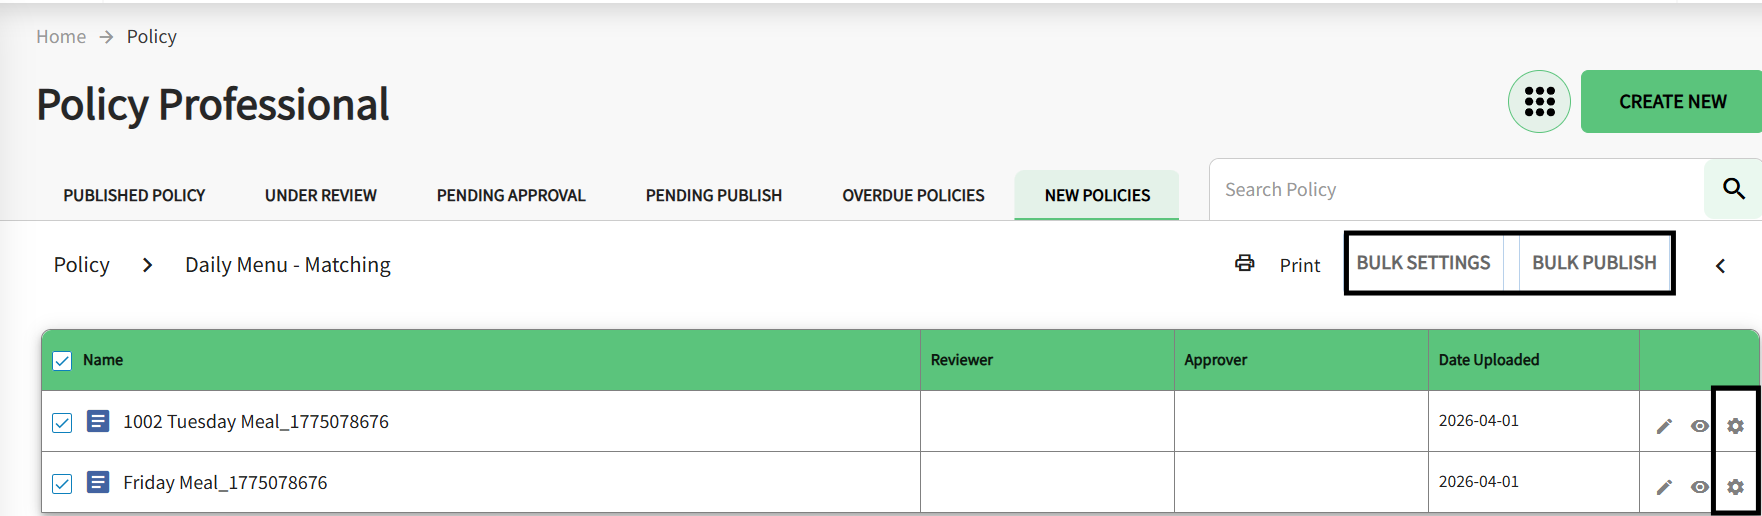Open the Pending Approval tab
This screenshot has width=1762, height=516.
[x=511, y=195]
